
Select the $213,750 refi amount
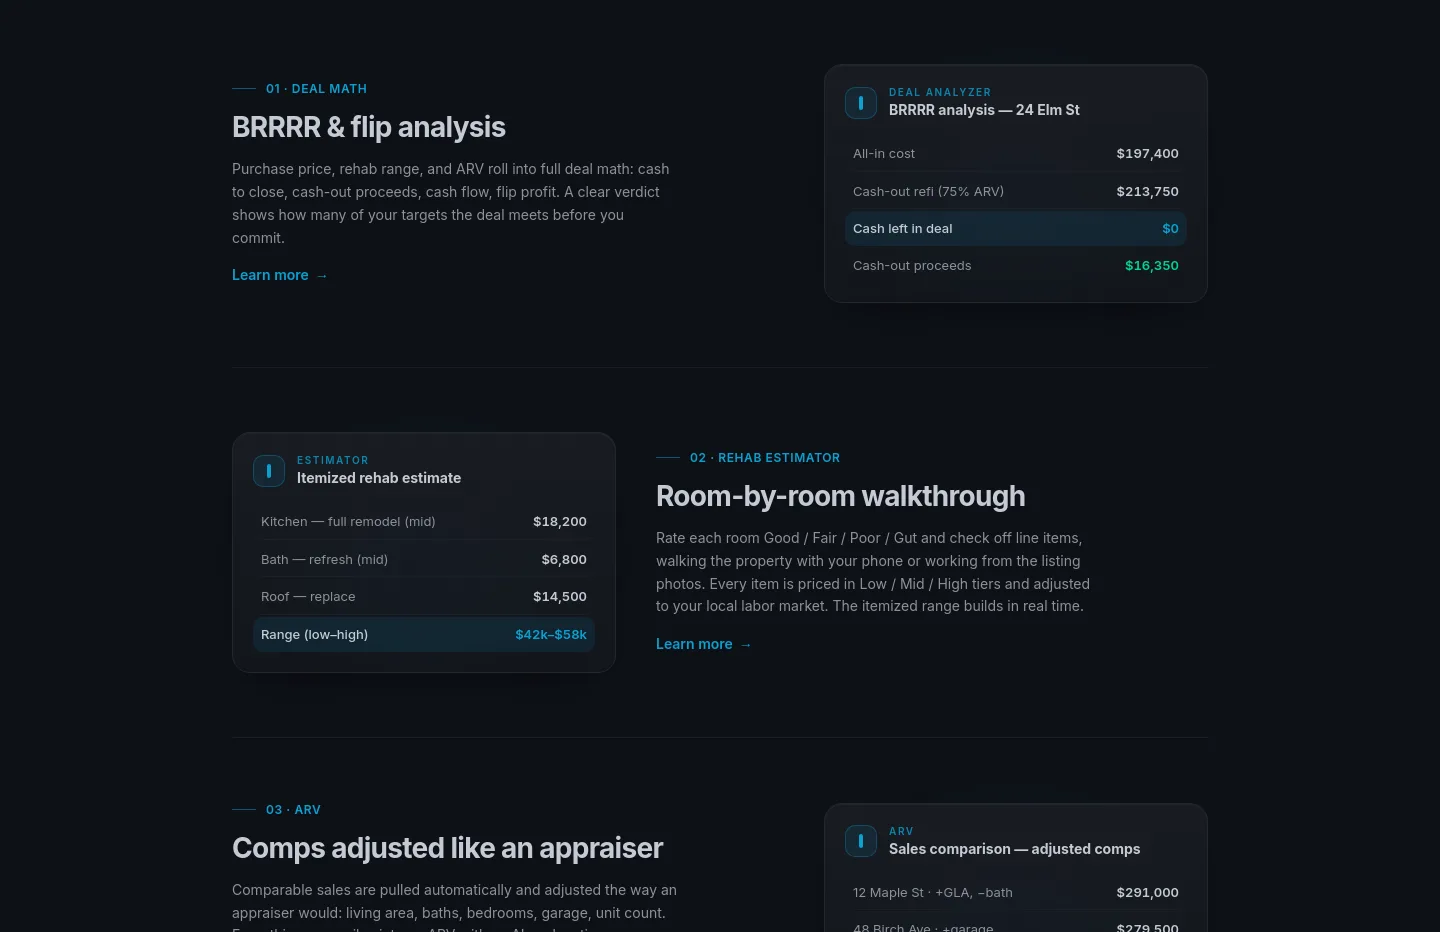(x=1148, y=191)
